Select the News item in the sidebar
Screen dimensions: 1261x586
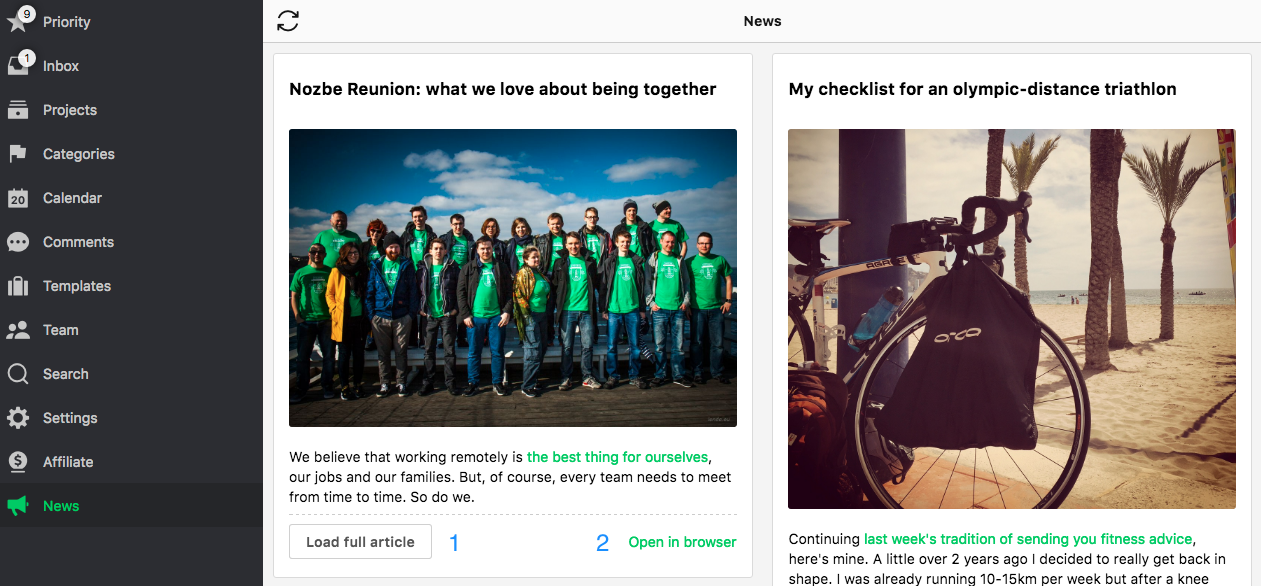click(x=60, y=506)
